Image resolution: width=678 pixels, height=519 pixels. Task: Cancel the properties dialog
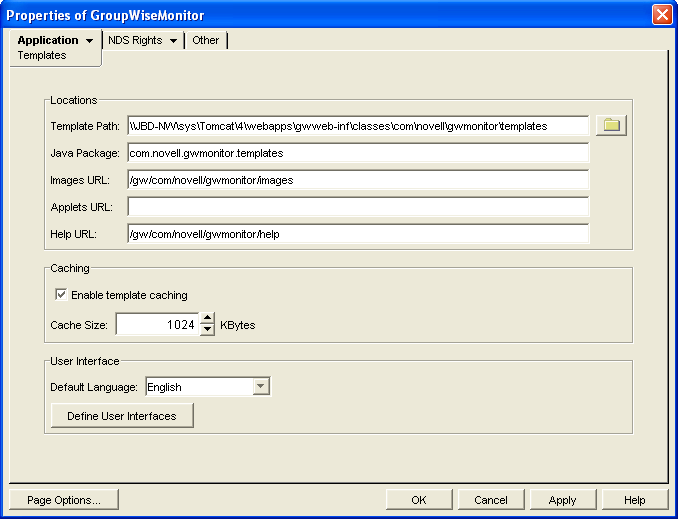coord(491,500)
